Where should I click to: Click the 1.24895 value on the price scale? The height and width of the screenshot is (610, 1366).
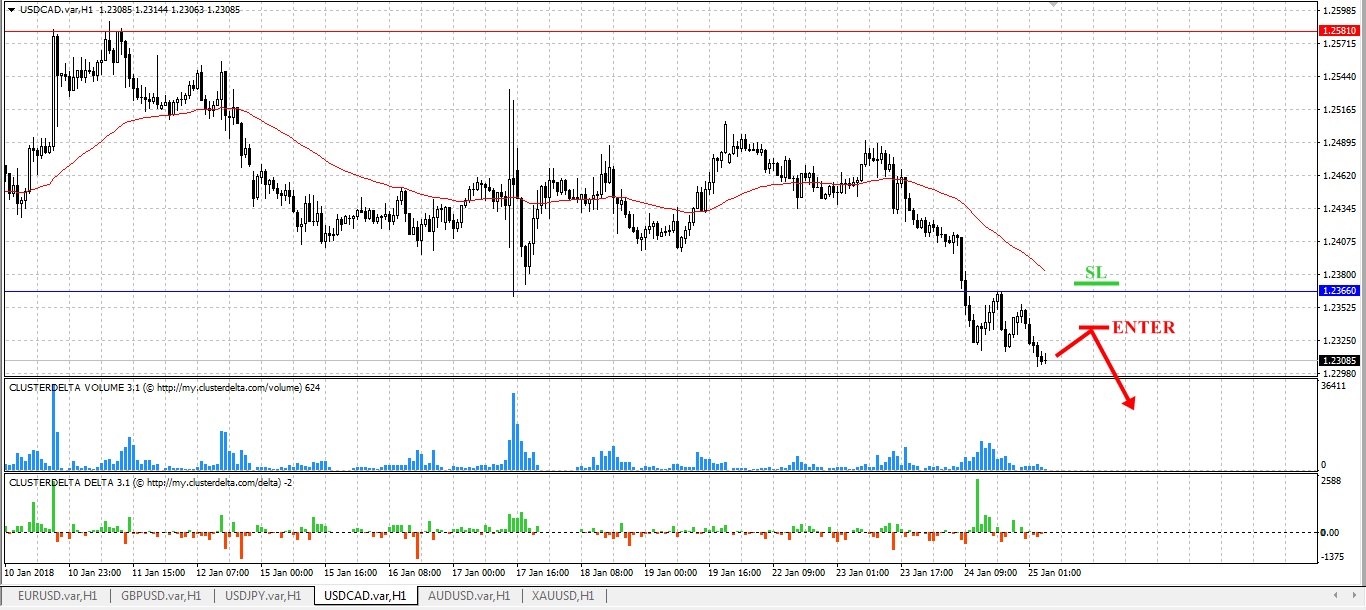[x=1339, y=143]
